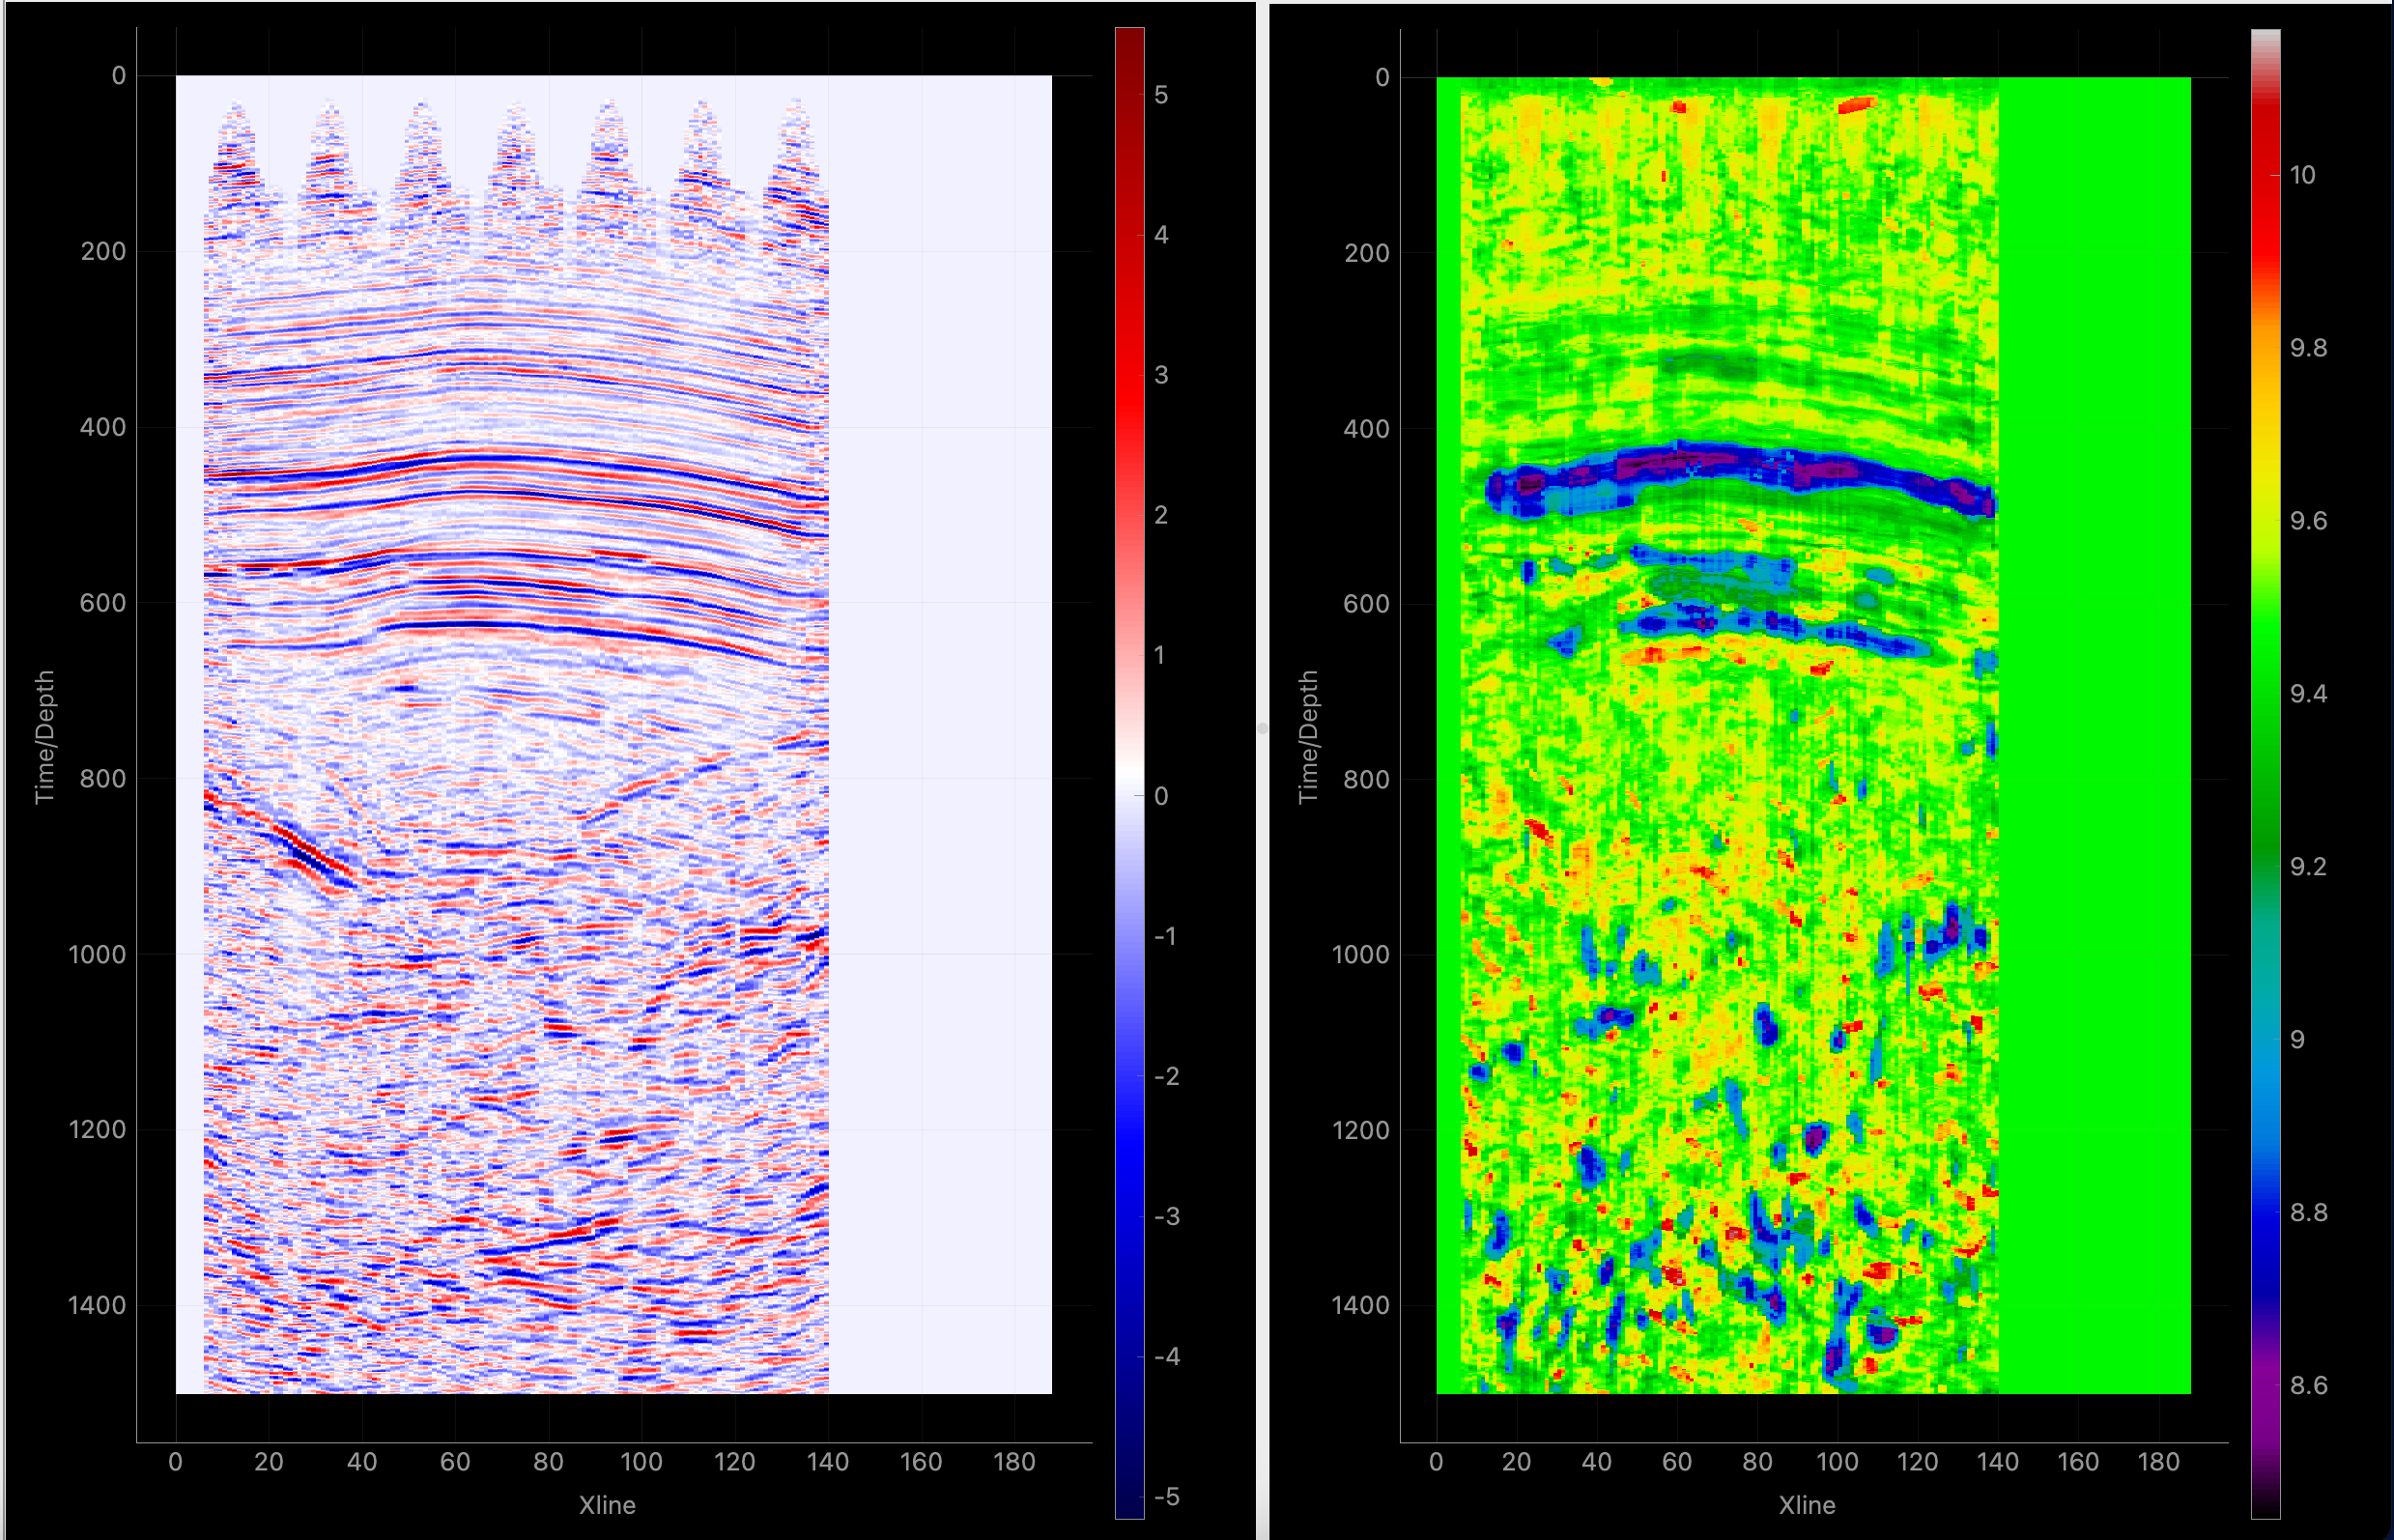The width and height of the screenshot is (2394, 1540).
Task: Click tick value 8.6 on right colorbar
Action: 2308,1385
